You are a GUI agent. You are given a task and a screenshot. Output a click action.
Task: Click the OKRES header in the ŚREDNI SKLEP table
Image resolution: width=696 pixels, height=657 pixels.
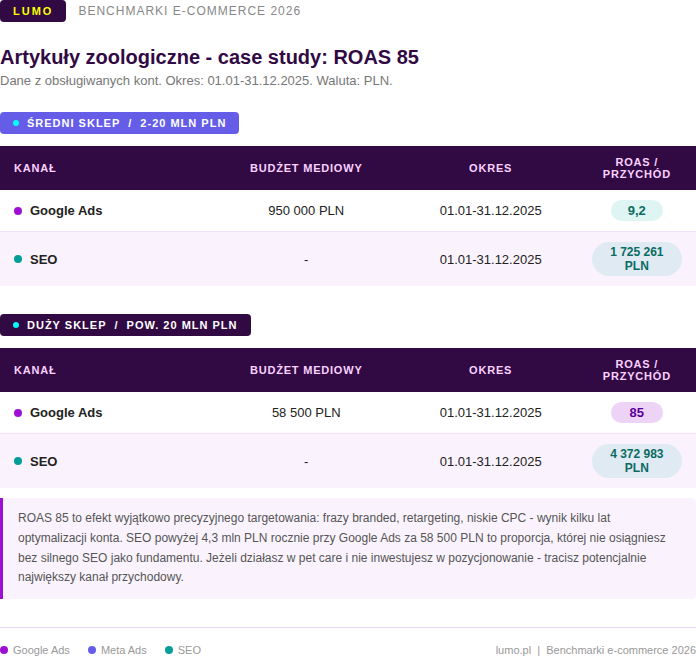pos(490,168)
